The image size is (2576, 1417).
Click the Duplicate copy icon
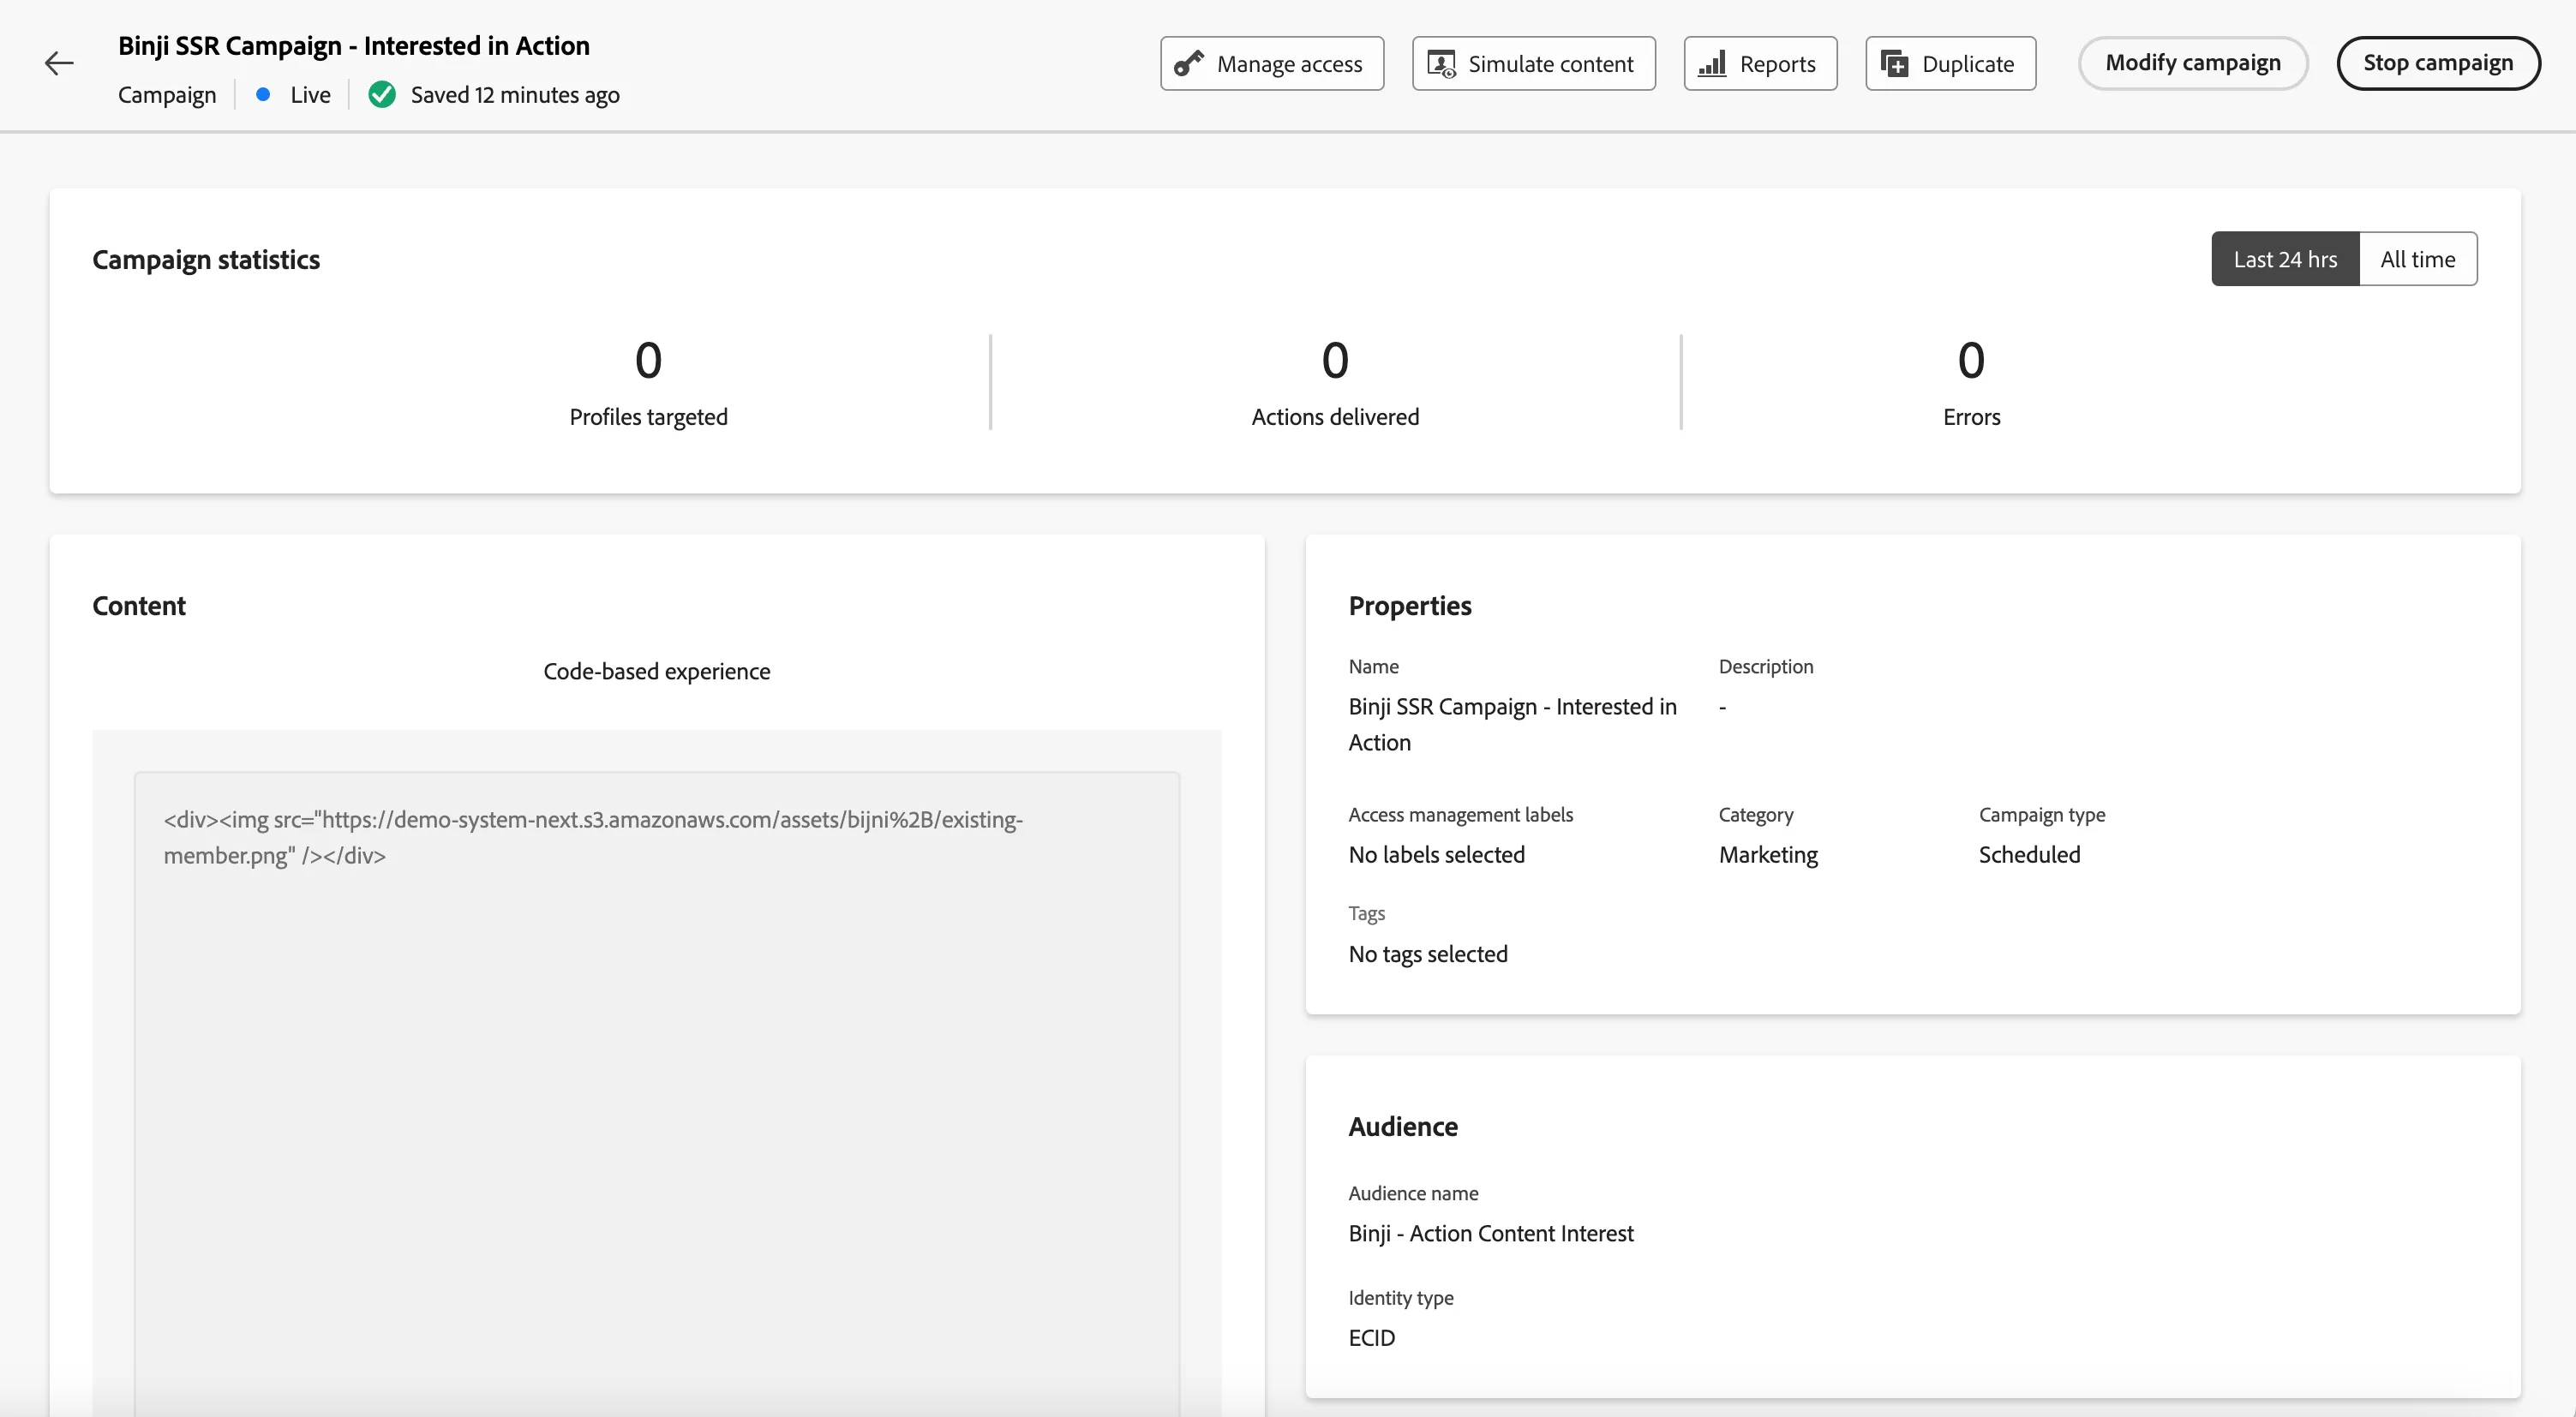click(x=1894, y=64)
